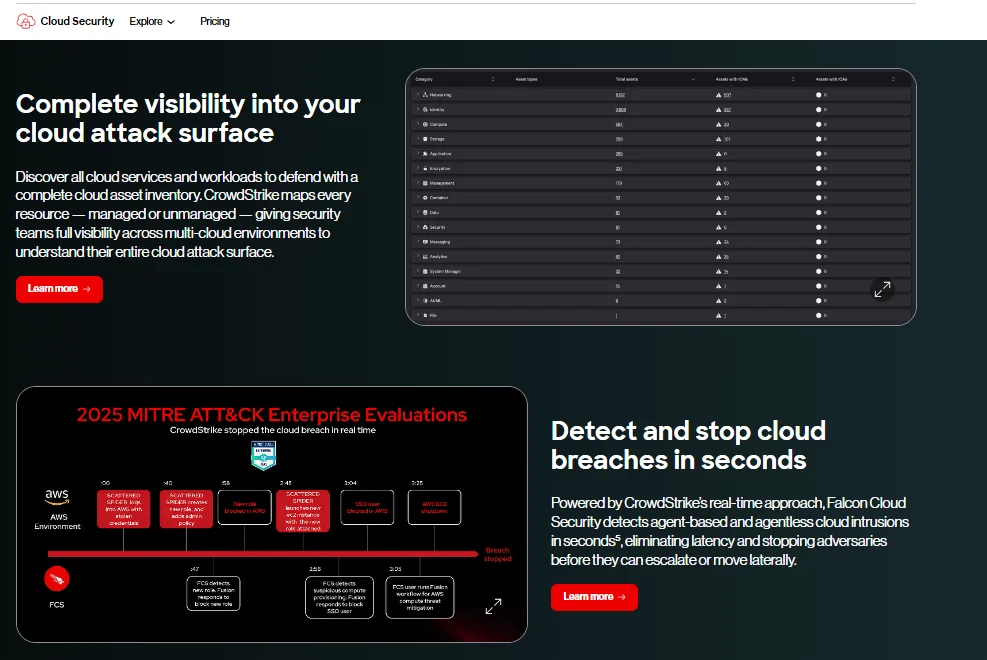This screenshot has height=660, width=987.
Task: Open the Application total assets count link
Action: (619, 154)
